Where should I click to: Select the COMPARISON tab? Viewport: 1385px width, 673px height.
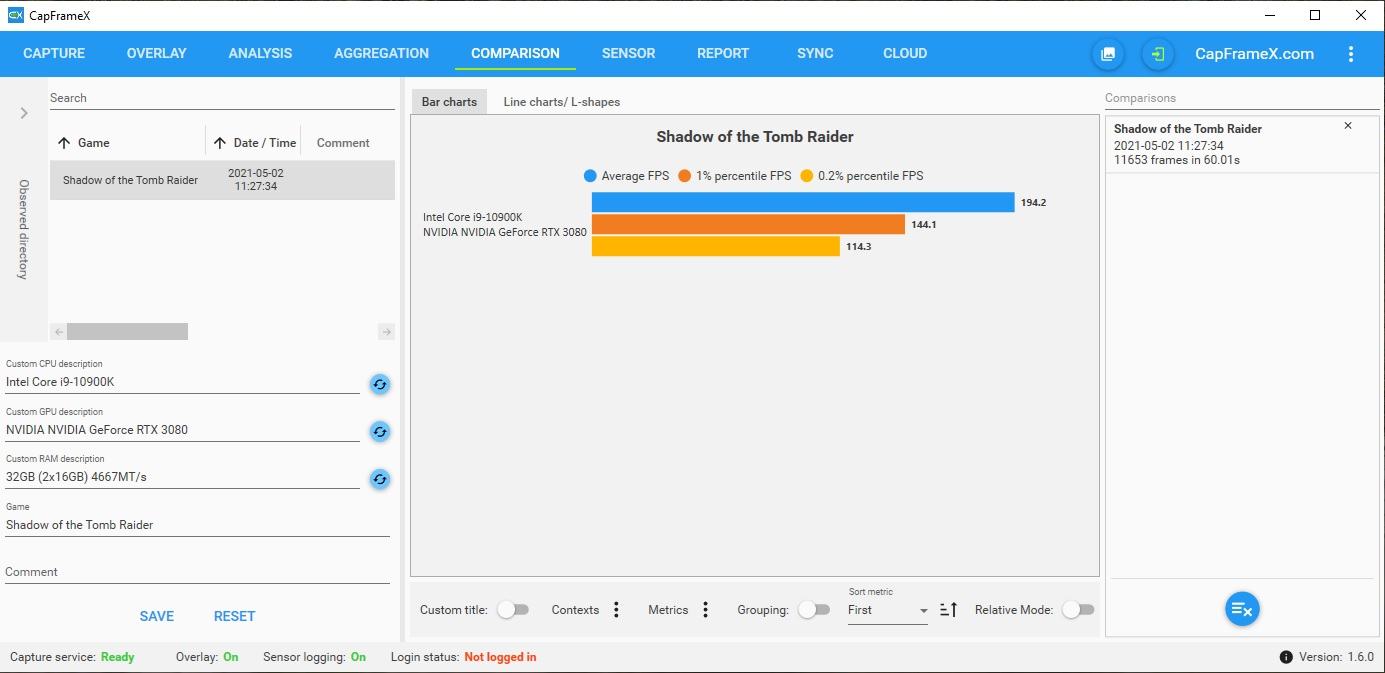point(515,54)
